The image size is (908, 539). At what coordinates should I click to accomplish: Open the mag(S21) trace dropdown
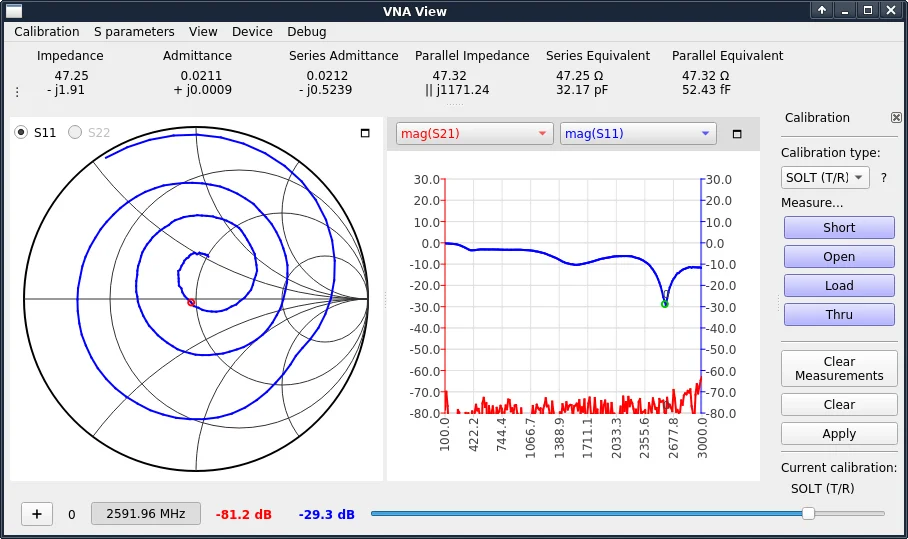474,134
